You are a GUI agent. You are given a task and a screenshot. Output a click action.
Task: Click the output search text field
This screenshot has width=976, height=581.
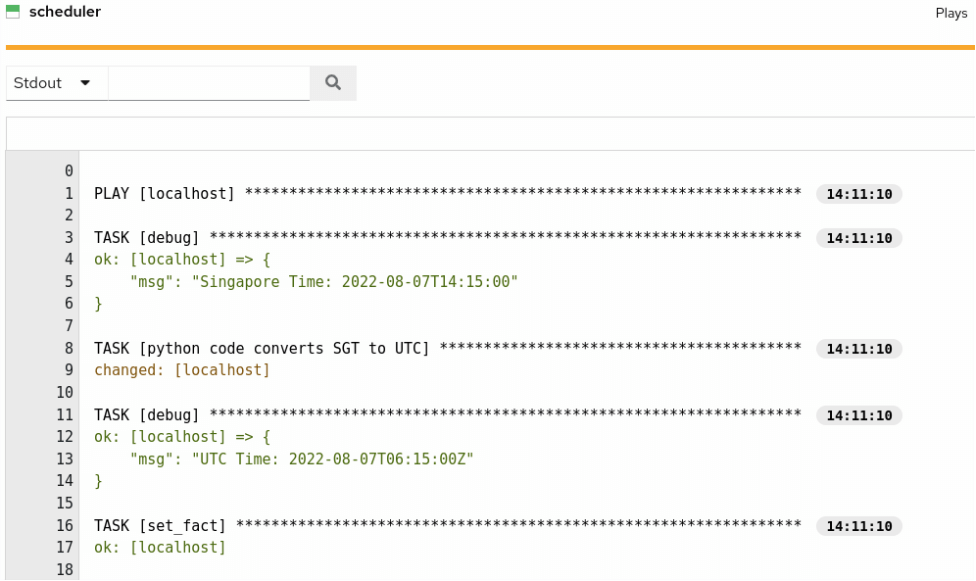pos(208,84)
